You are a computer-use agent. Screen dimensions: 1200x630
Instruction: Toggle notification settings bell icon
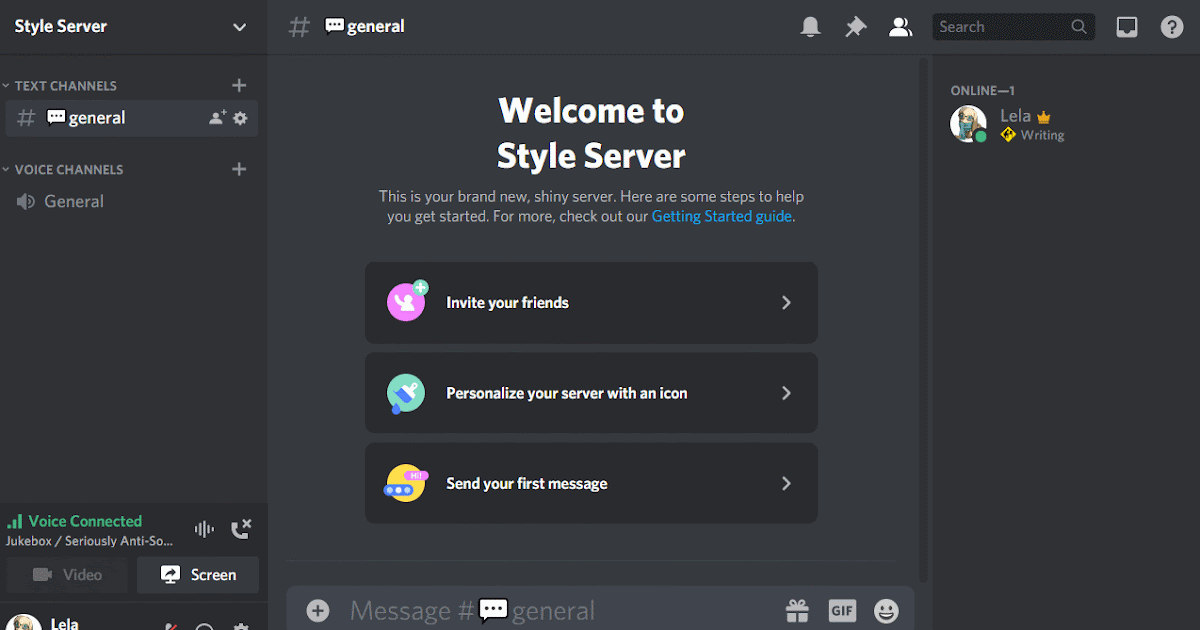pyautogui.click(x=811, y=27)
